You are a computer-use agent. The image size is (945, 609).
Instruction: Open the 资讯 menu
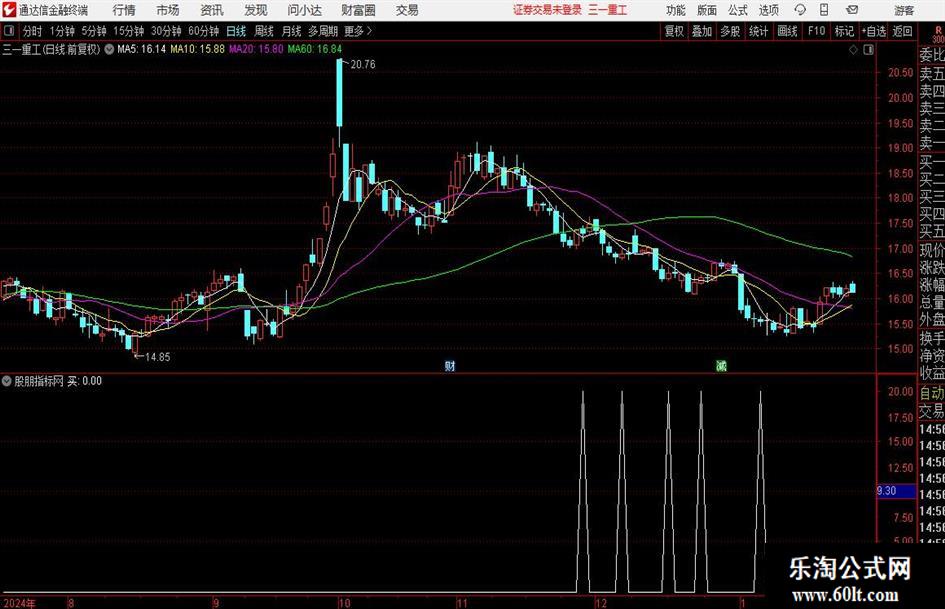(212, 10)
